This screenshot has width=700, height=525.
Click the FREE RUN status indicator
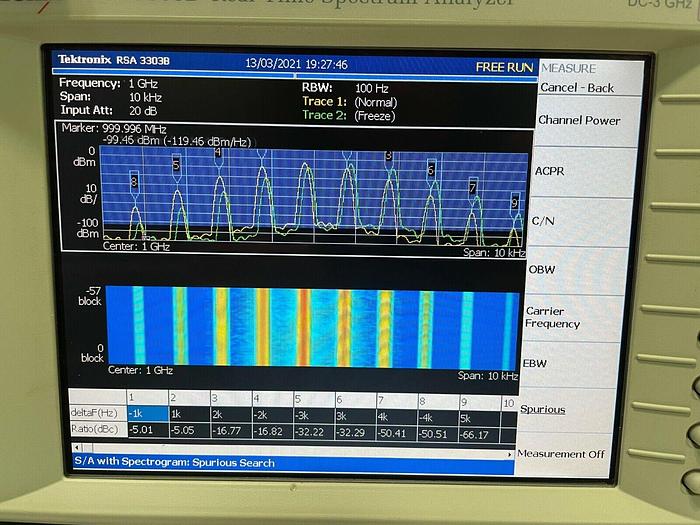(504, 67)
